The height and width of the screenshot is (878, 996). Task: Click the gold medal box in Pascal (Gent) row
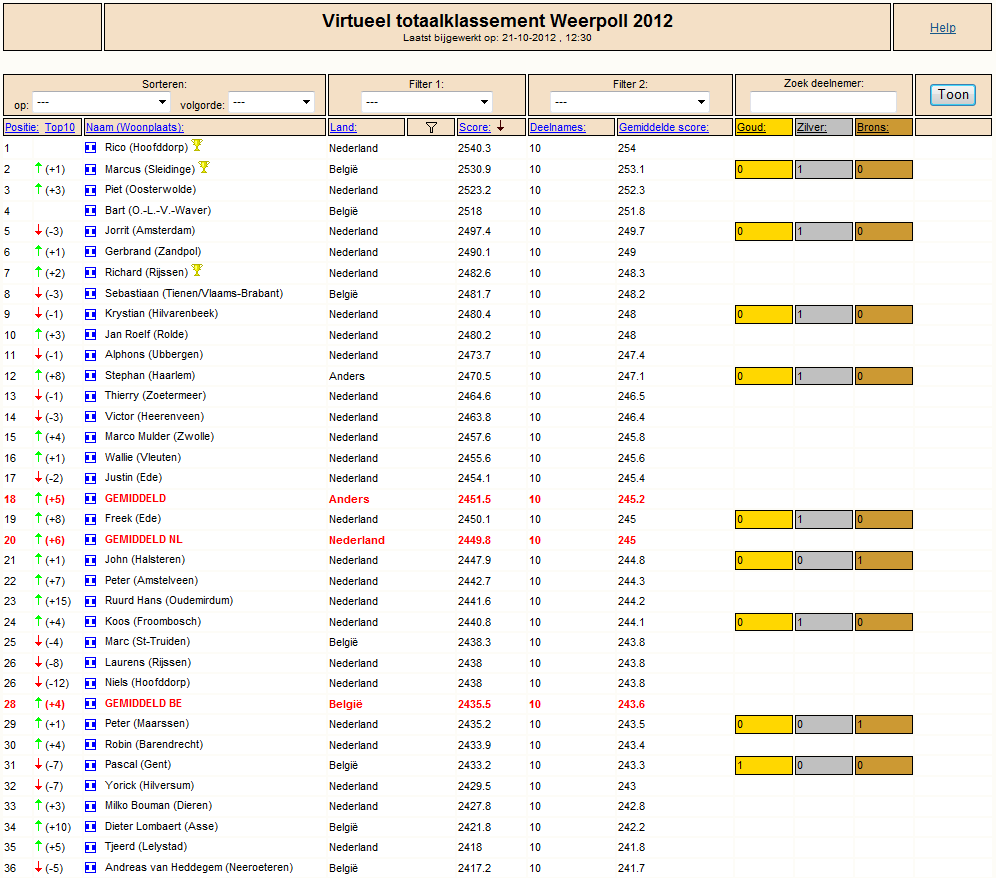pyautogui.click(x=764, y=766)
